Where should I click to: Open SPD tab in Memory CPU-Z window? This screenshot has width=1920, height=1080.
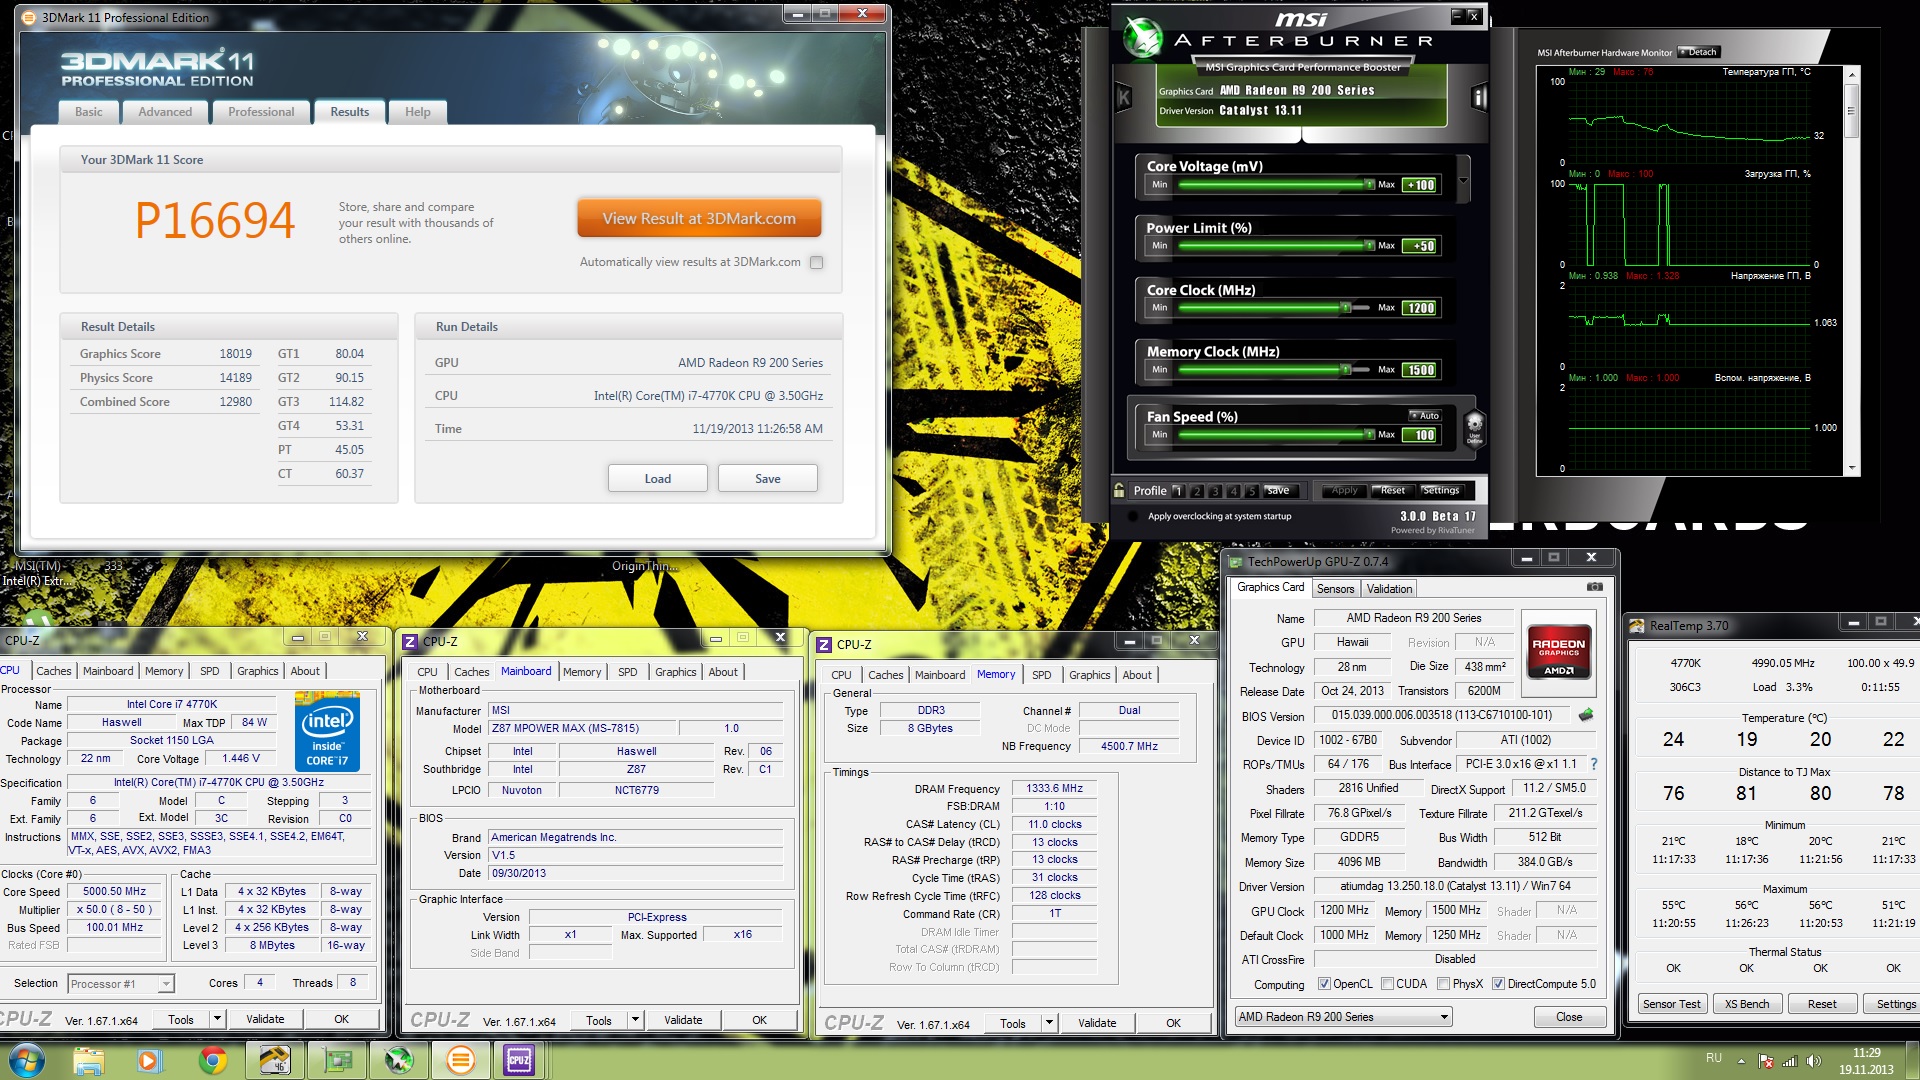(1041, 675)
